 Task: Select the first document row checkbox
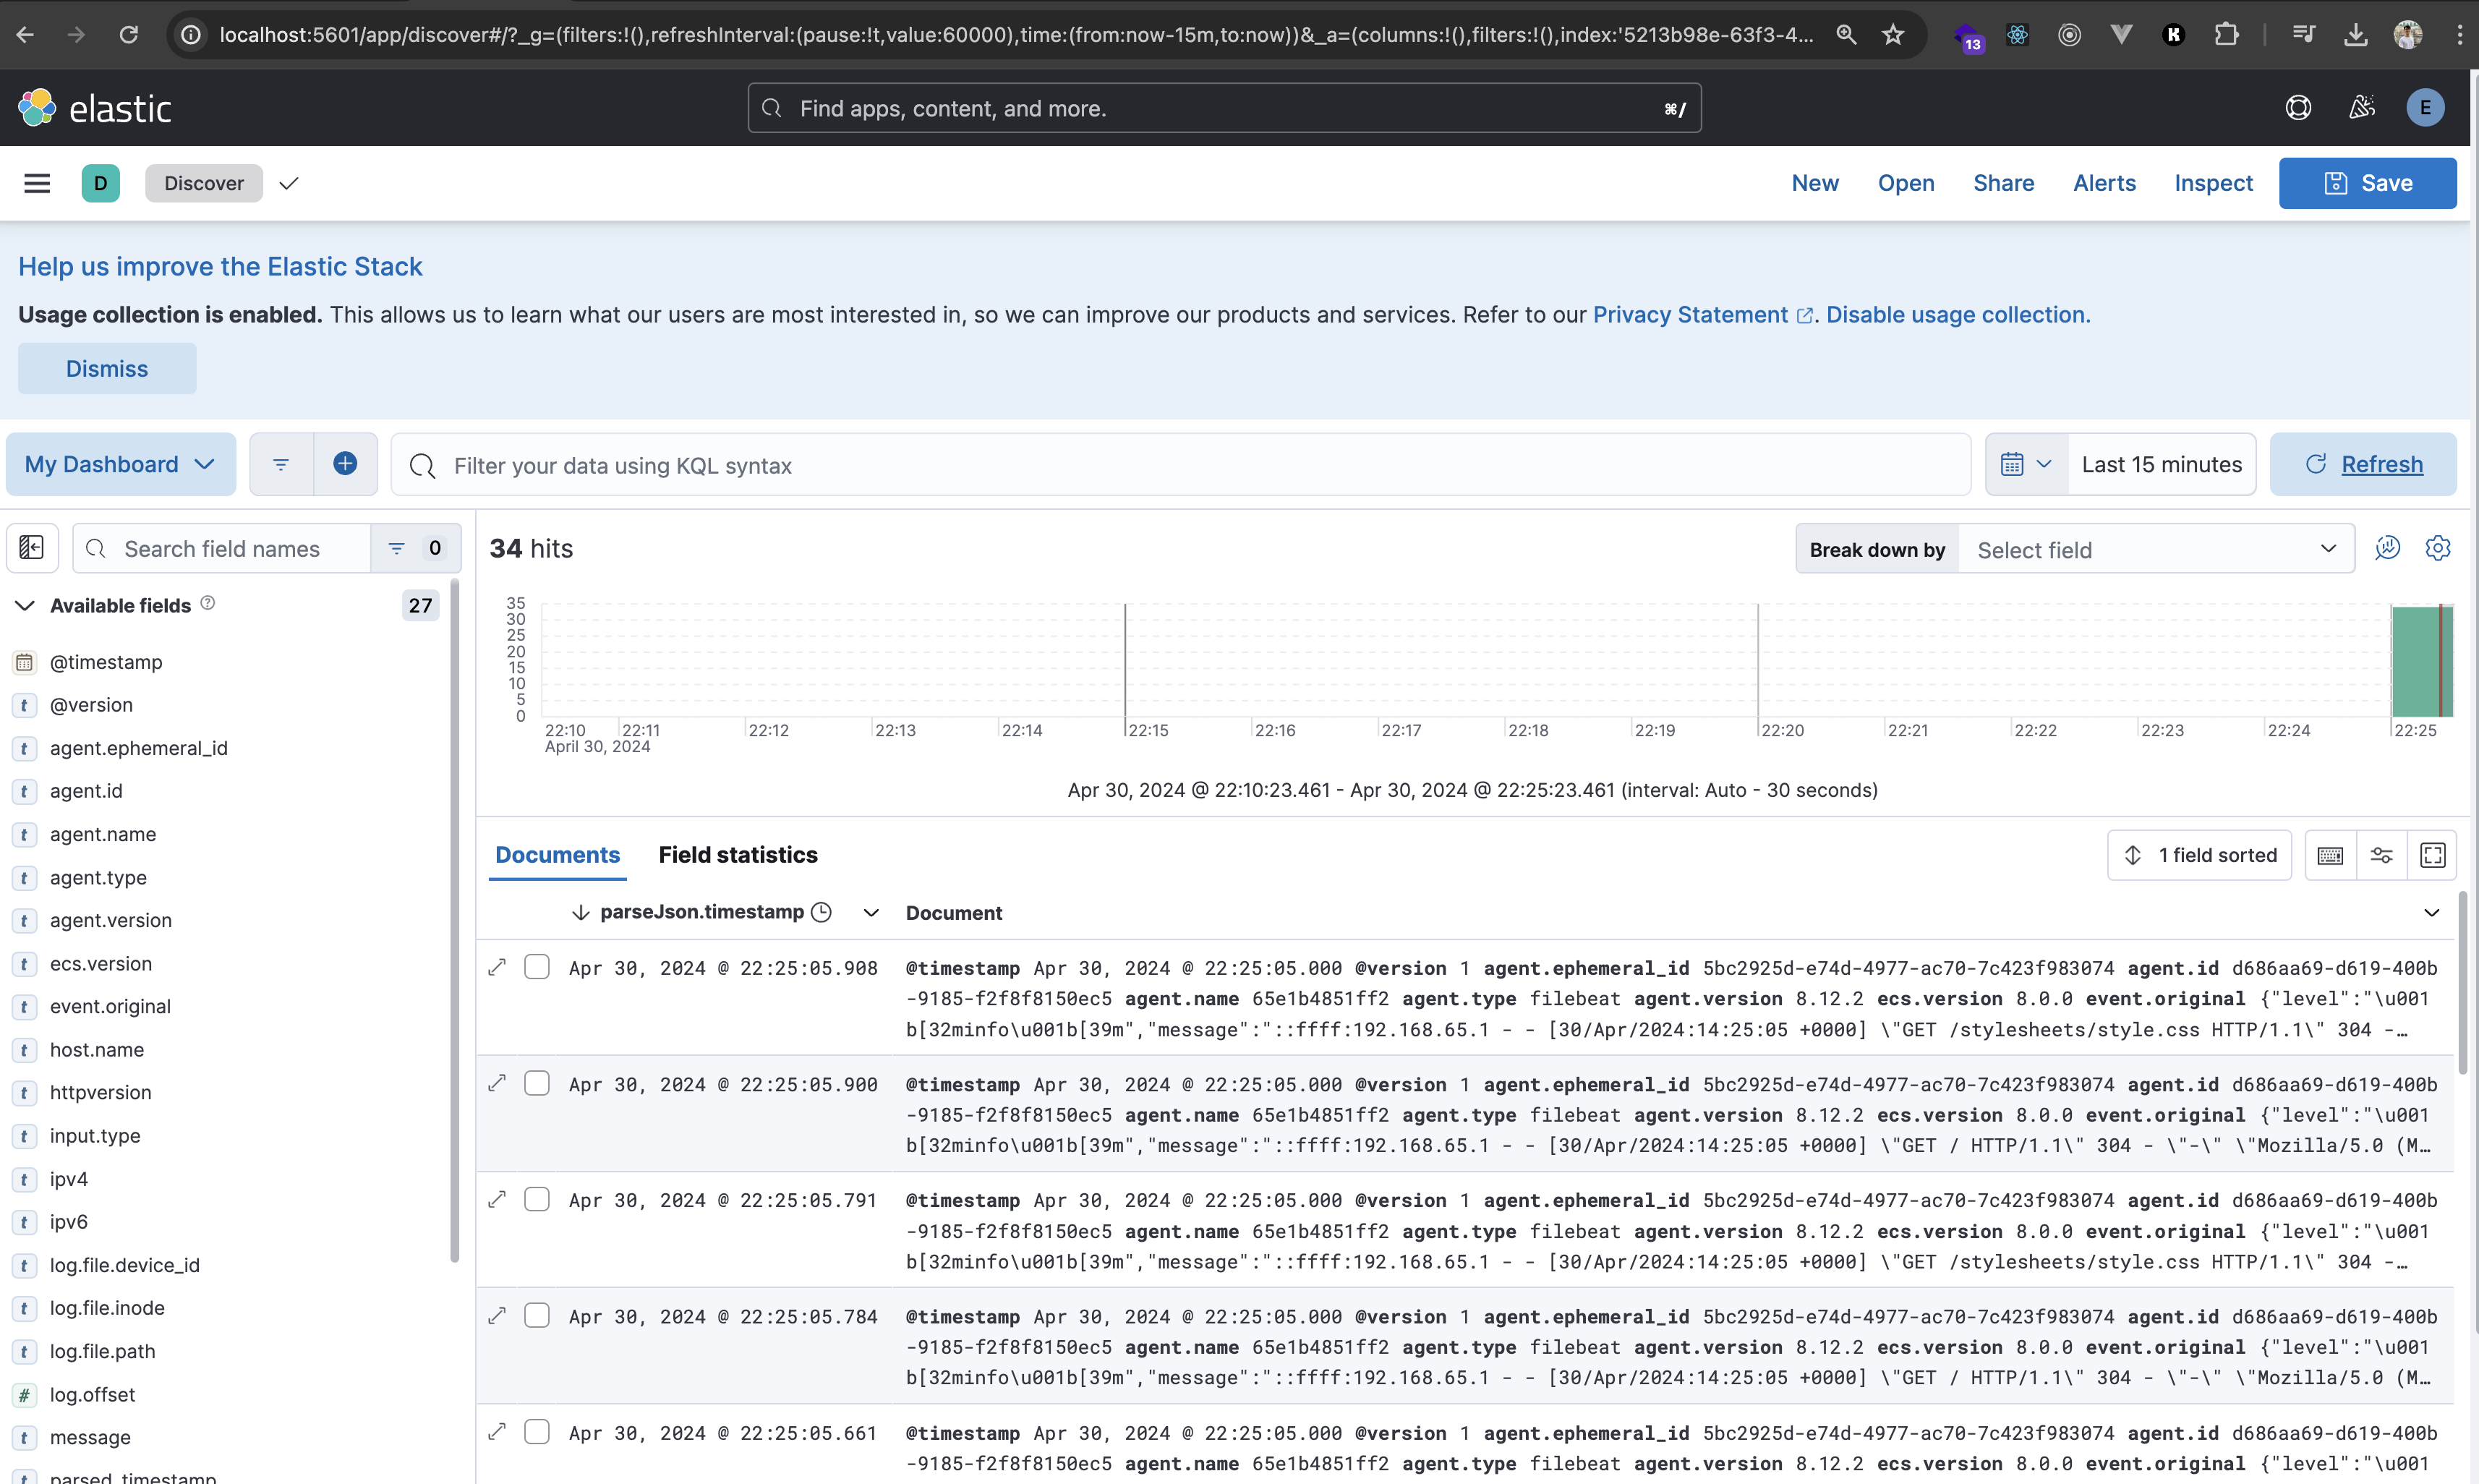tap(537, 966)
